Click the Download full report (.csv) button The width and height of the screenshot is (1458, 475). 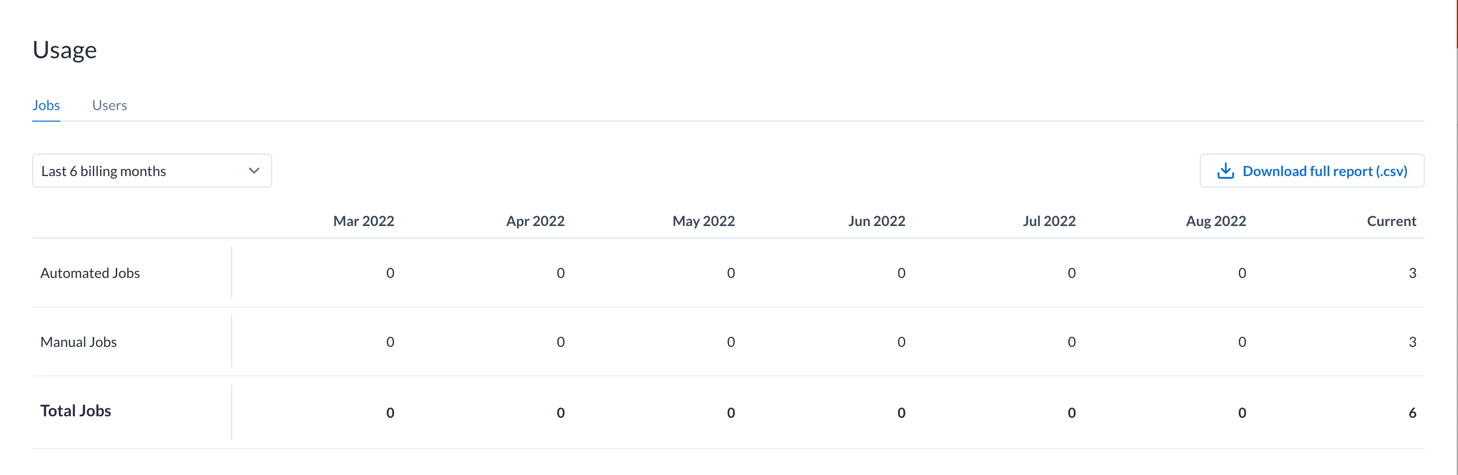click(x=1311, y=171)
